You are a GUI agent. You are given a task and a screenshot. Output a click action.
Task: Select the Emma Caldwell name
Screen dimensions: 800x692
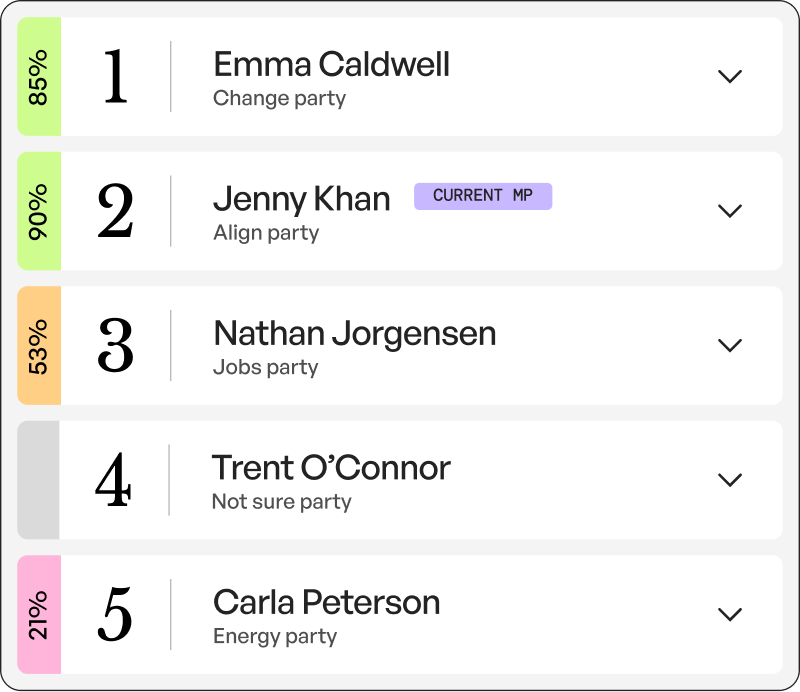331,65
